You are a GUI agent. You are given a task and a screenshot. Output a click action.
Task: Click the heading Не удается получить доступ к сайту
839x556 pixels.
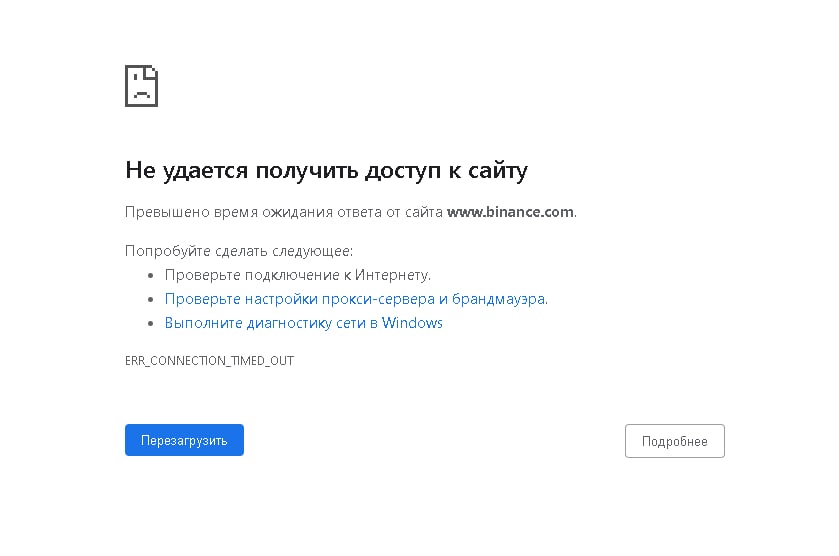click(x=326, y=171)
